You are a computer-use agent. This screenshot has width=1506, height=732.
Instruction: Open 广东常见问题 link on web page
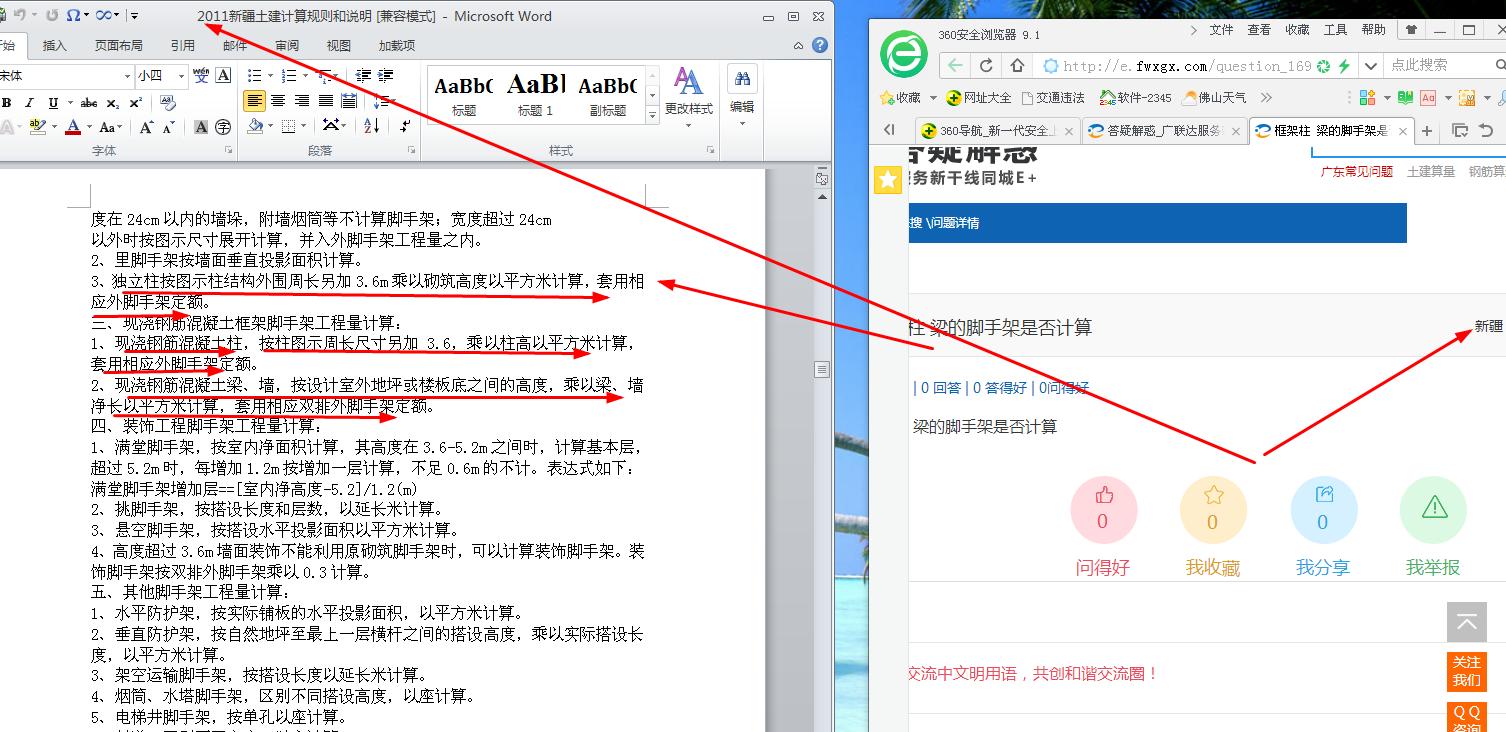click(1356, 171)
